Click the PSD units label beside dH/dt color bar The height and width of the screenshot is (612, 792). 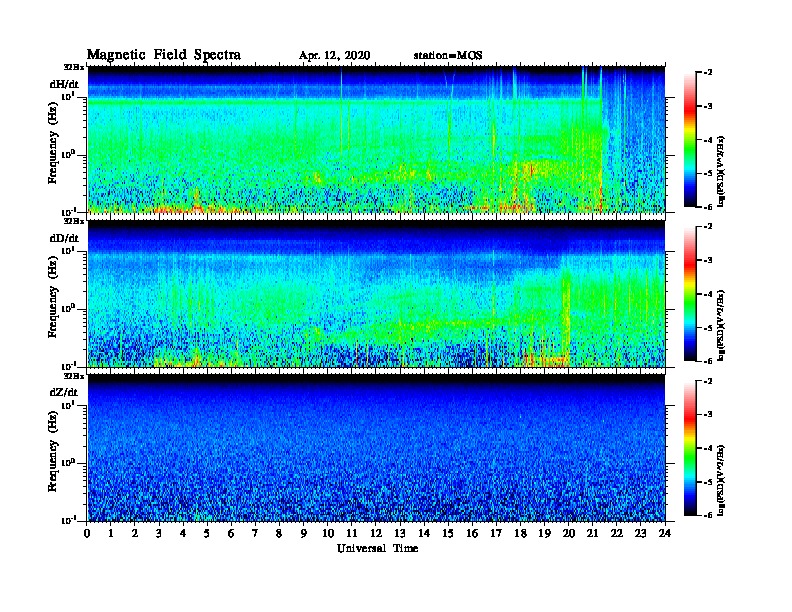[x=721, y=171]
